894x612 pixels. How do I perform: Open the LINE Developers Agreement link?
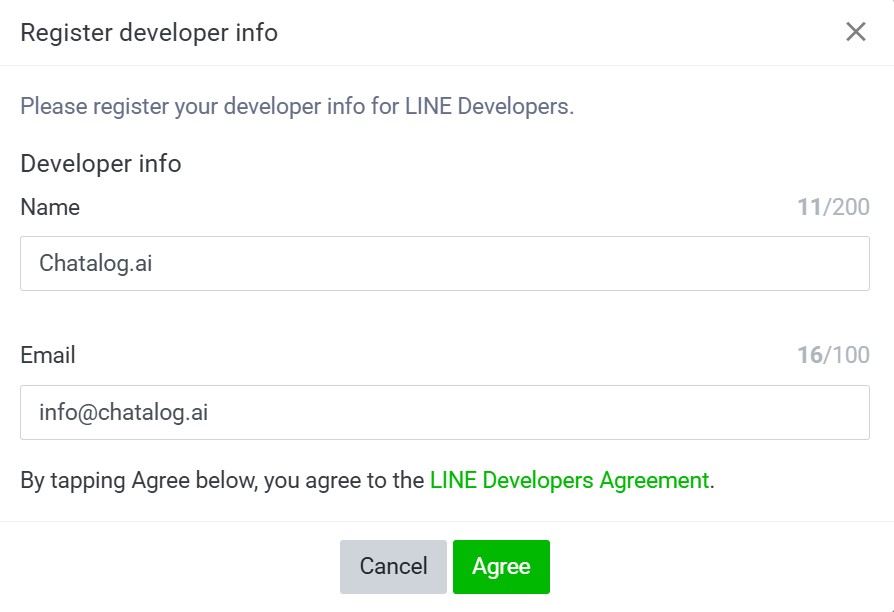(x=569, y=480)
